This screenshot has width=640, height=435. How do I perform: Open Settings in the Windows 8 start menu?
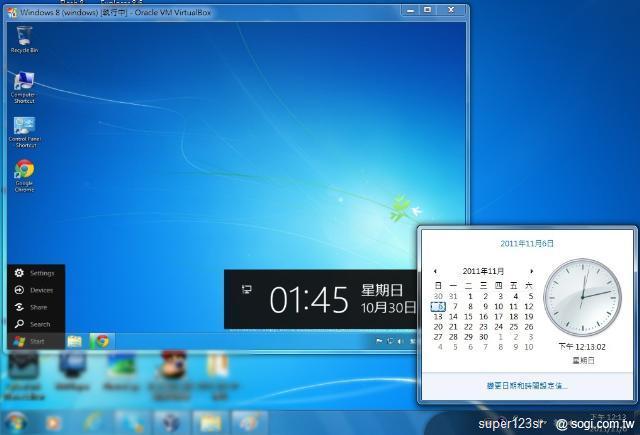pos(36,273)
